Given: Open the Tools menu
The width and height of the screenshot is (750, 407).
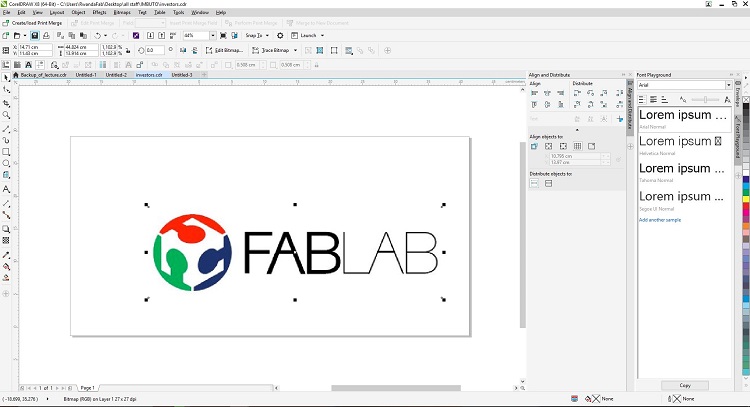Looking at the screenshot, I should [178, 12].
